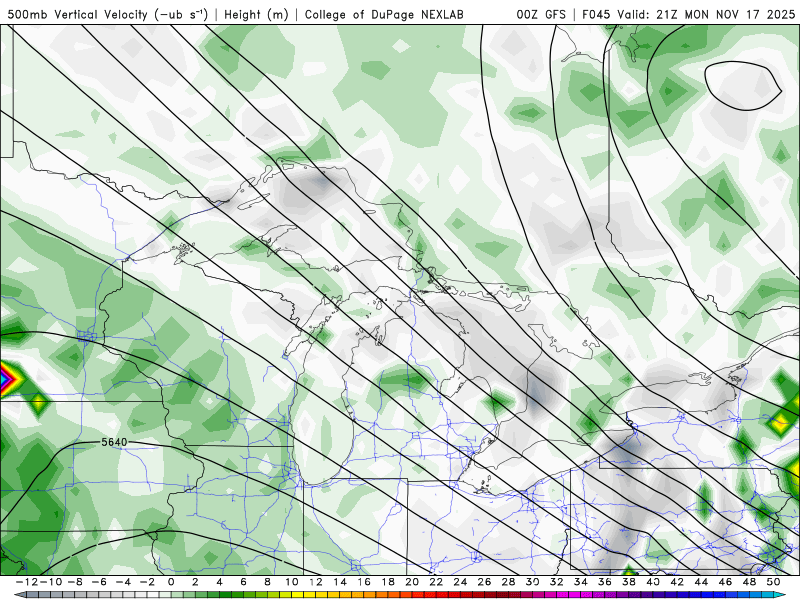800x600 pixels.
Task: Click the "5640" height contour label
Action: coord(114,442)
